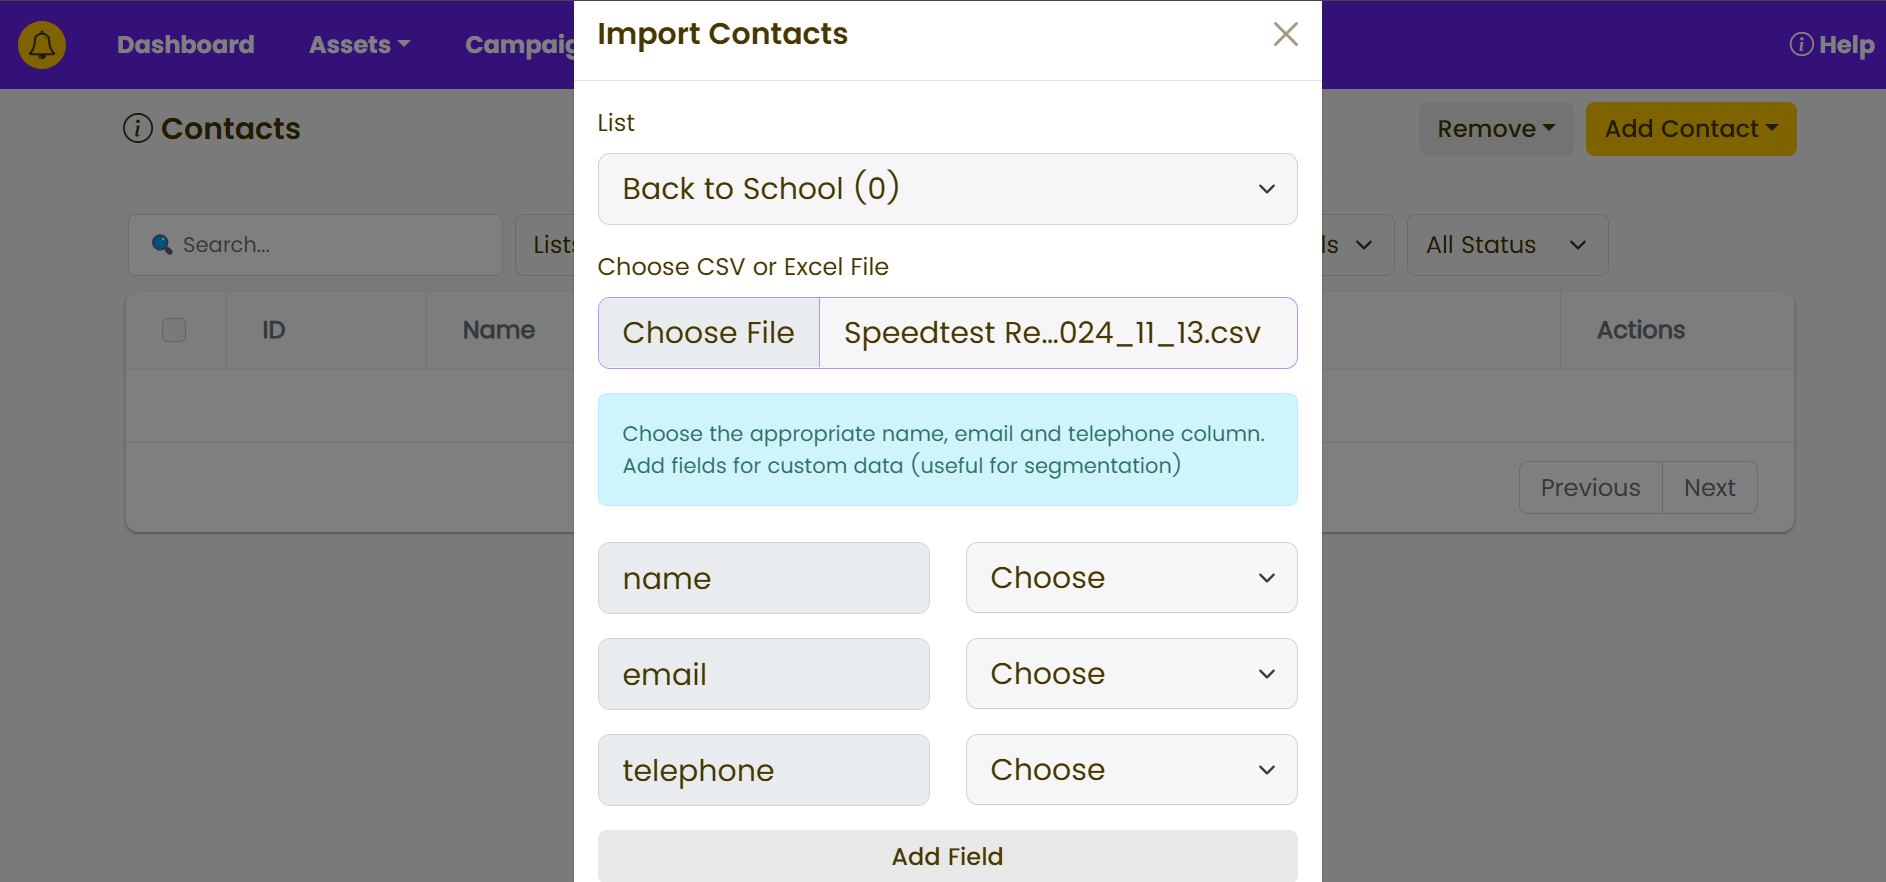
Task: Go to the Previous page
Action: point(1591,488)
